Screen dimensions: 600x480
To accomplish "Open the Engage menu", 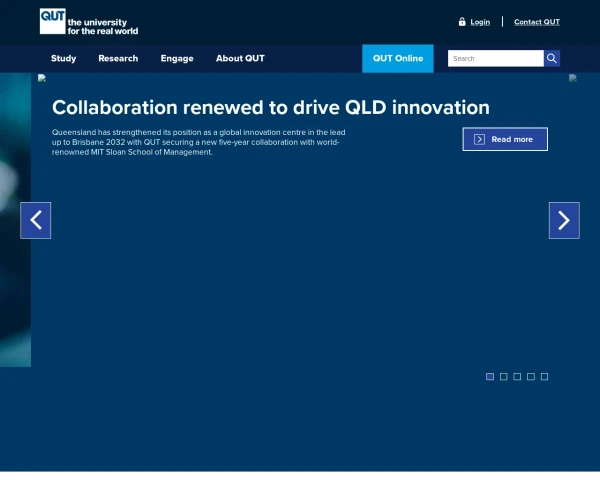I will click(x=177, y=59).
